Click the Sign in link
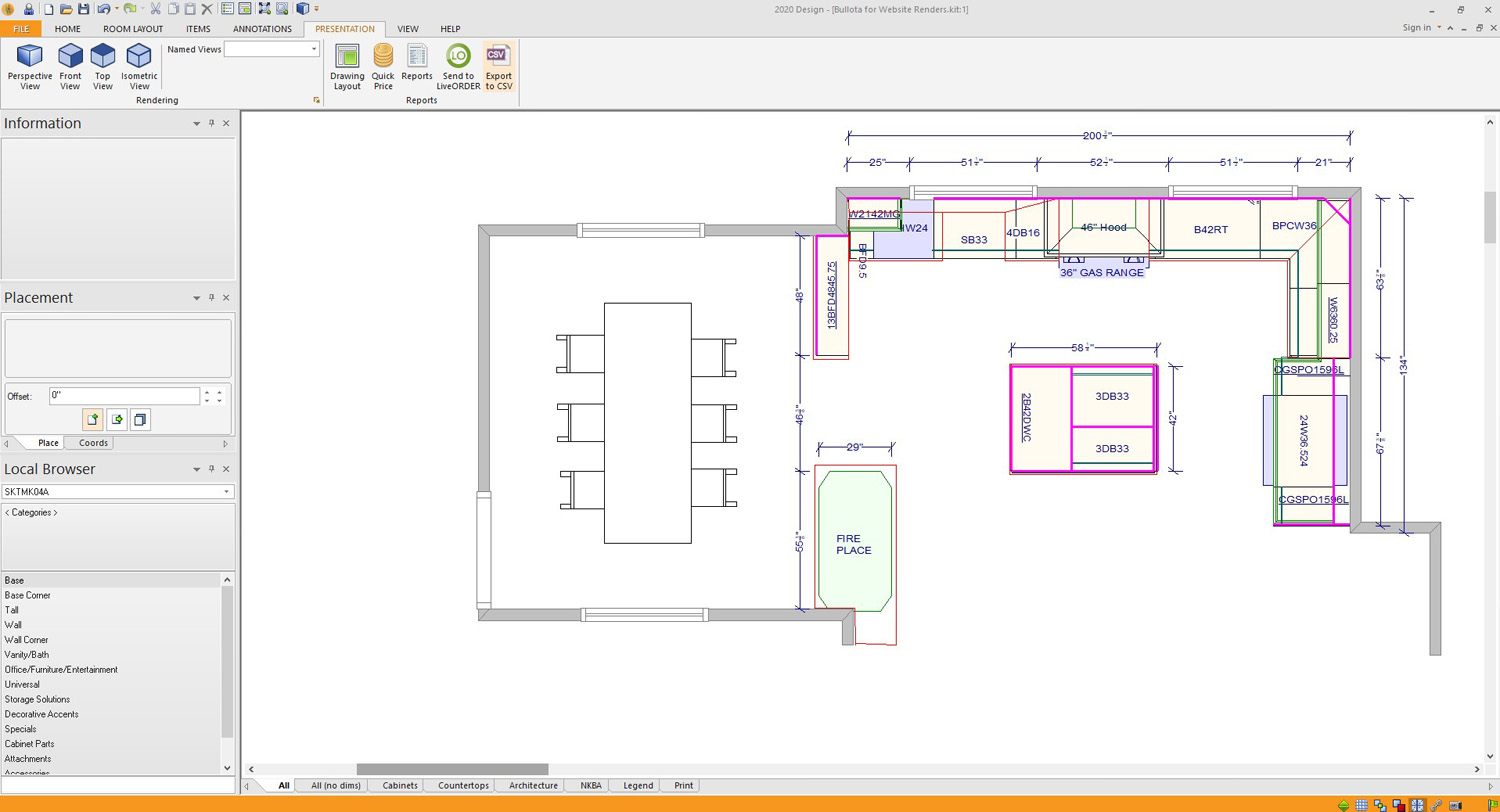 [1416, 28]
